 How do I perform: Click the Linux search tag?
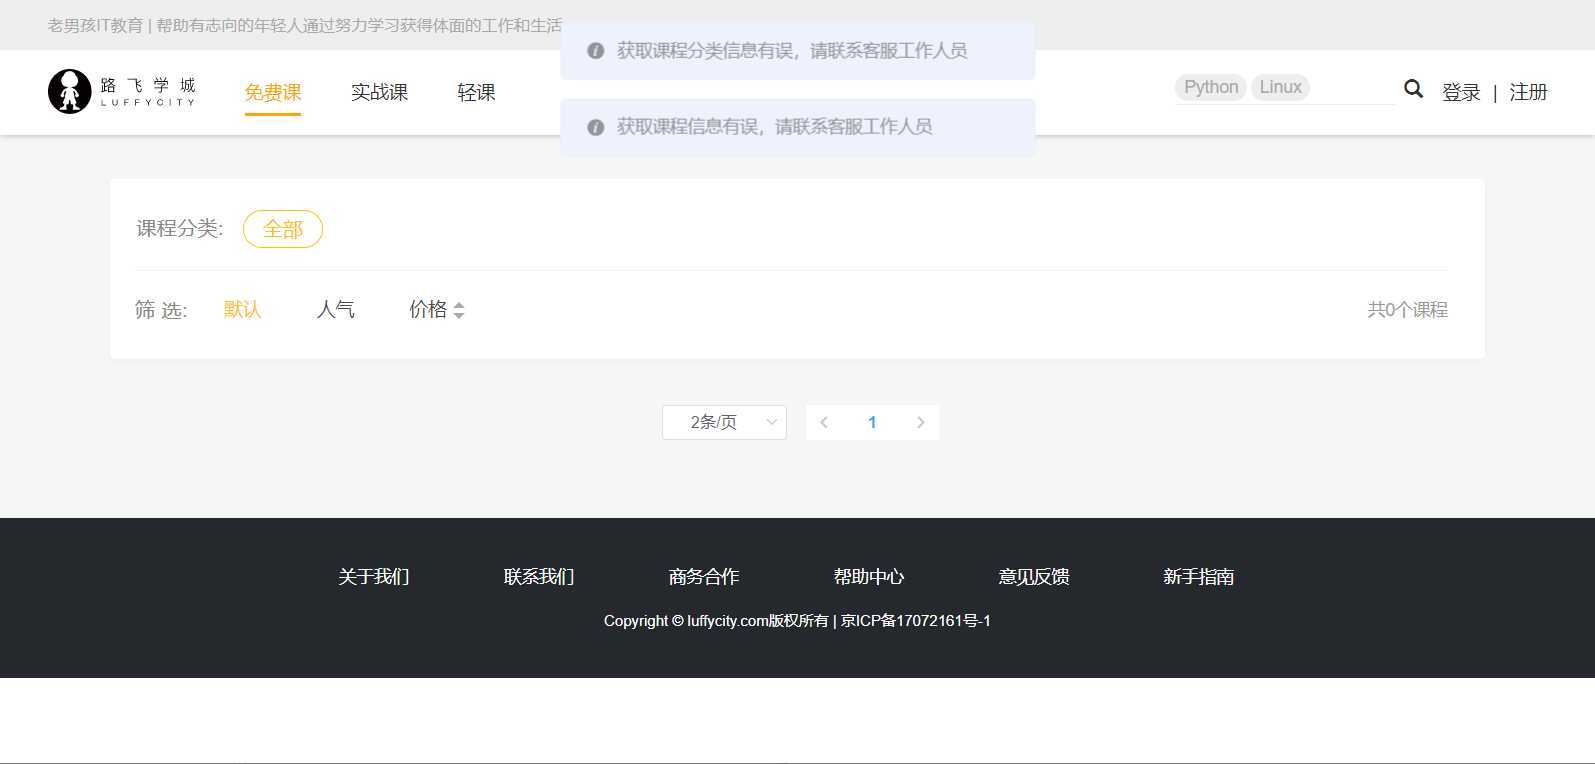click(1280, 87)
